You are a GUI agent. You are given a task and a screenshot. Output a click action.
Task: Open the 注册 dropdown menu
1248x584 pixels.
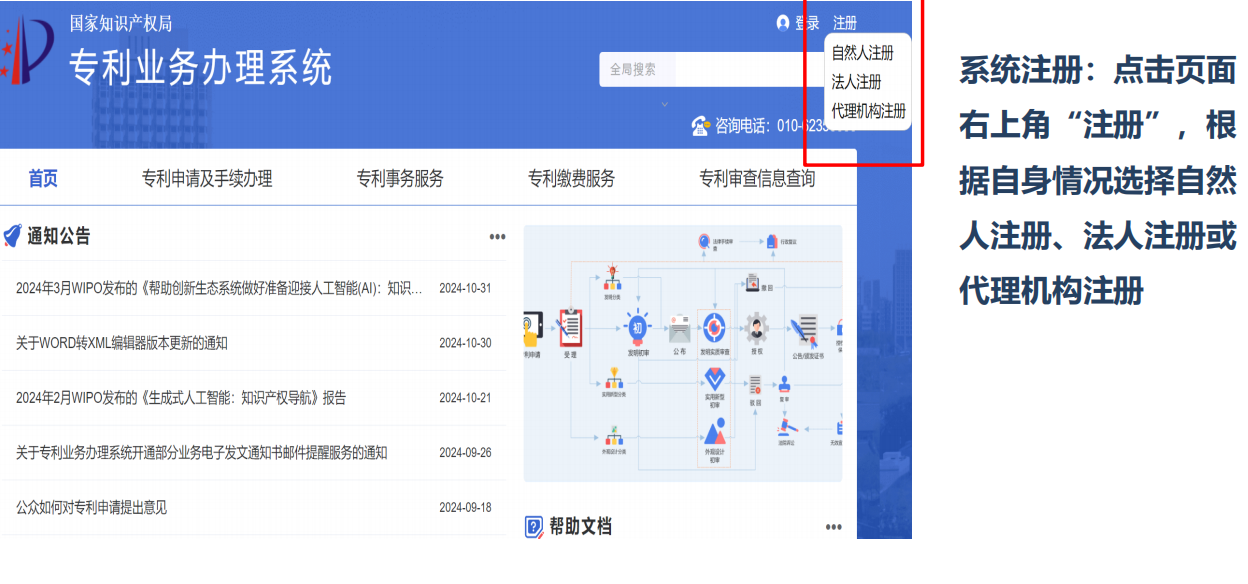(x=845, y=23)
